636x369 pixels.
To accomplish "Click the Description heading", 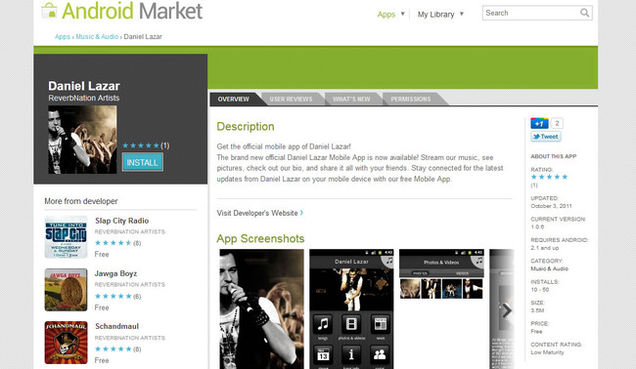I will [x=245, y=127].
